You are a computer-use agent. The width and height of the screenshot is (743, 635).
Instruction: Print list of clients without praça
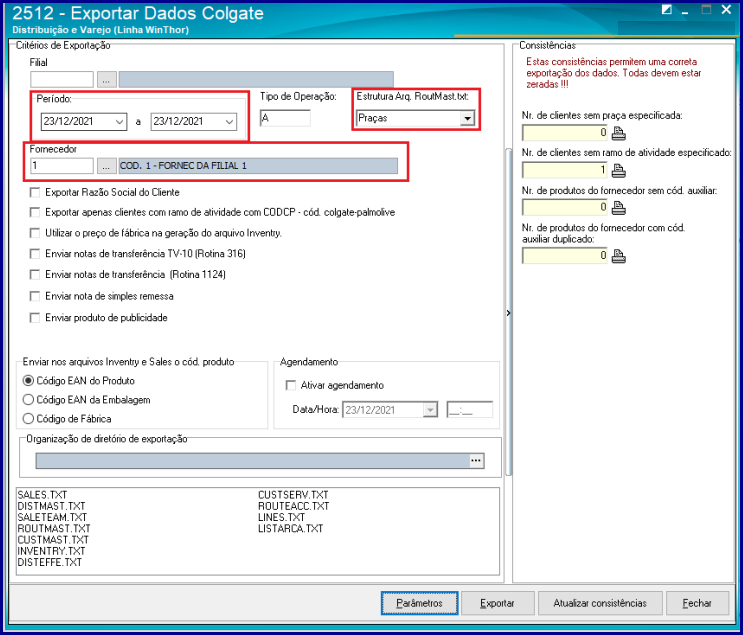pyautogui.click(x=618, y=134)
